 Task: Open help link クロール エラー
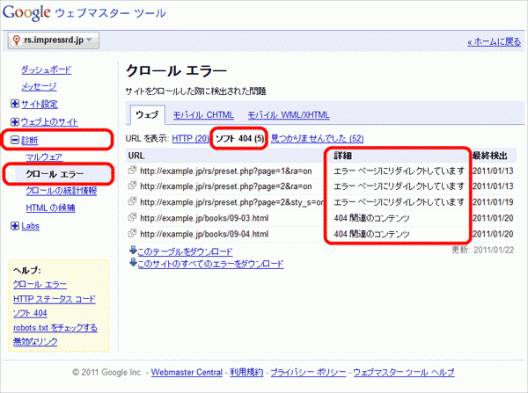pyautogui.click(x=40, y=285)
